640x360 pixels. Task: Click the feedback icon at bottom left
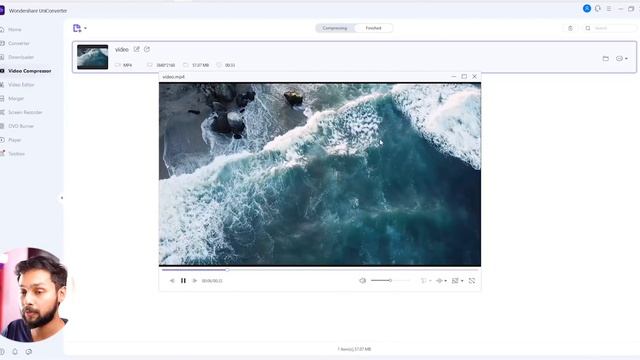click(x=29, y=351)
